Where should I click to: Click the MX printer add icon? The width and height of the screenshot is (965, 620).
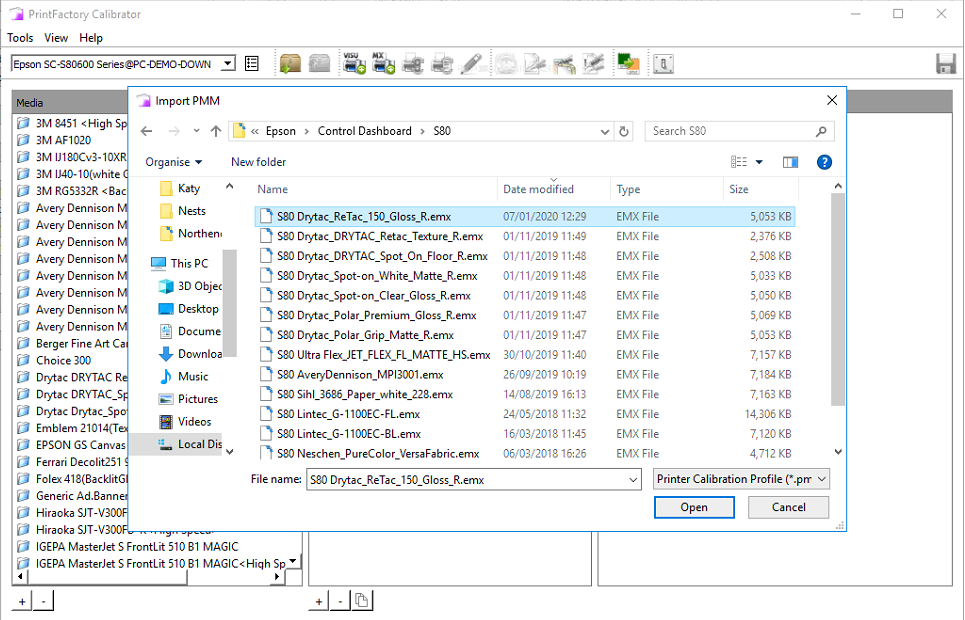(x=383, y=63)
